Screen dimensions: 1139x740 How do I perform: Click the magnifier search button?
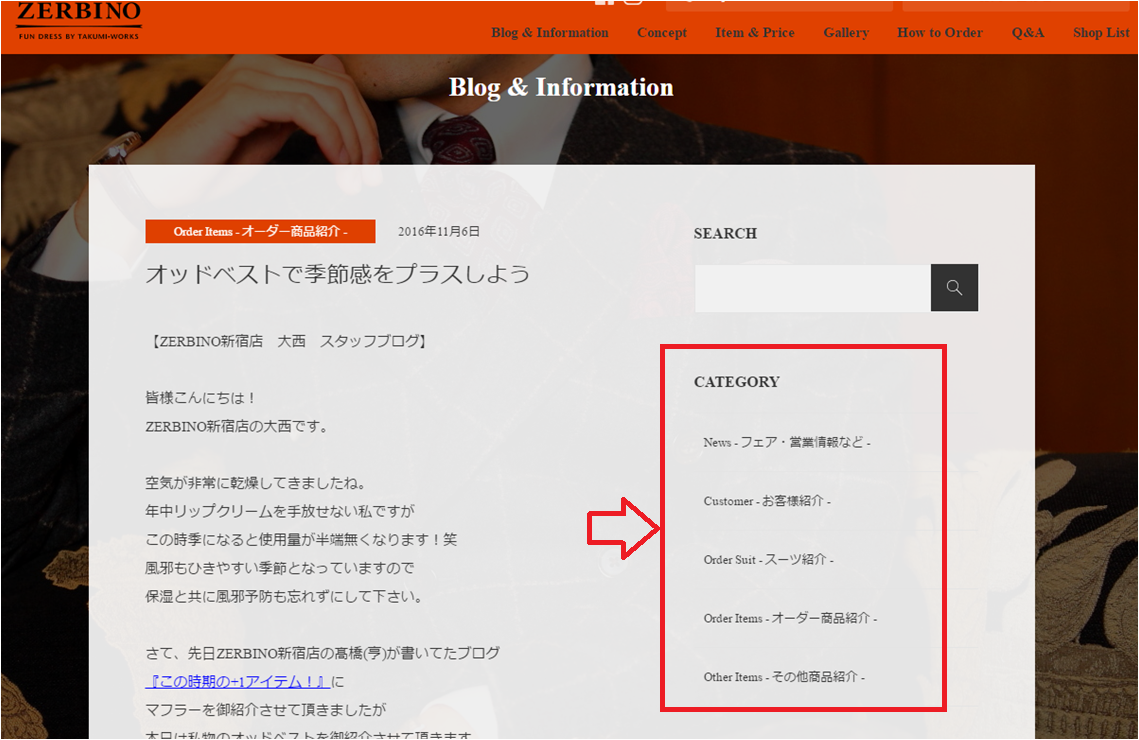click(x=954, y=288)
